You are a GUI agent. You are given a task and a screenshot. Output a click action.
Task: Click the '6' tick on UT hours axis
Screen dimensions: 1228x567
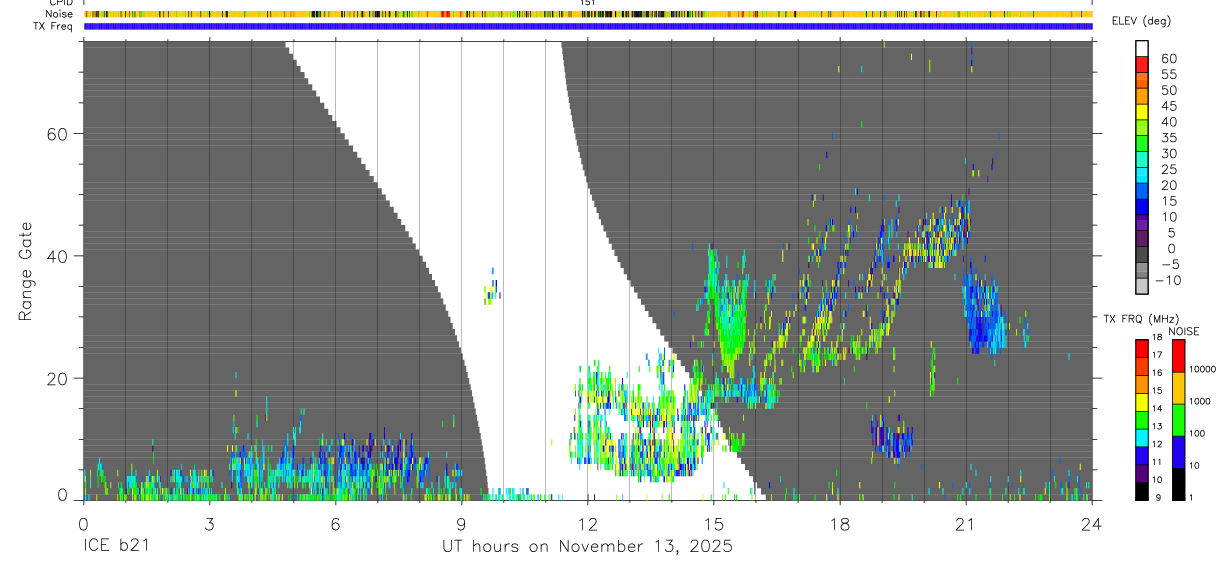pyautogui.click(x=335, y=523)
